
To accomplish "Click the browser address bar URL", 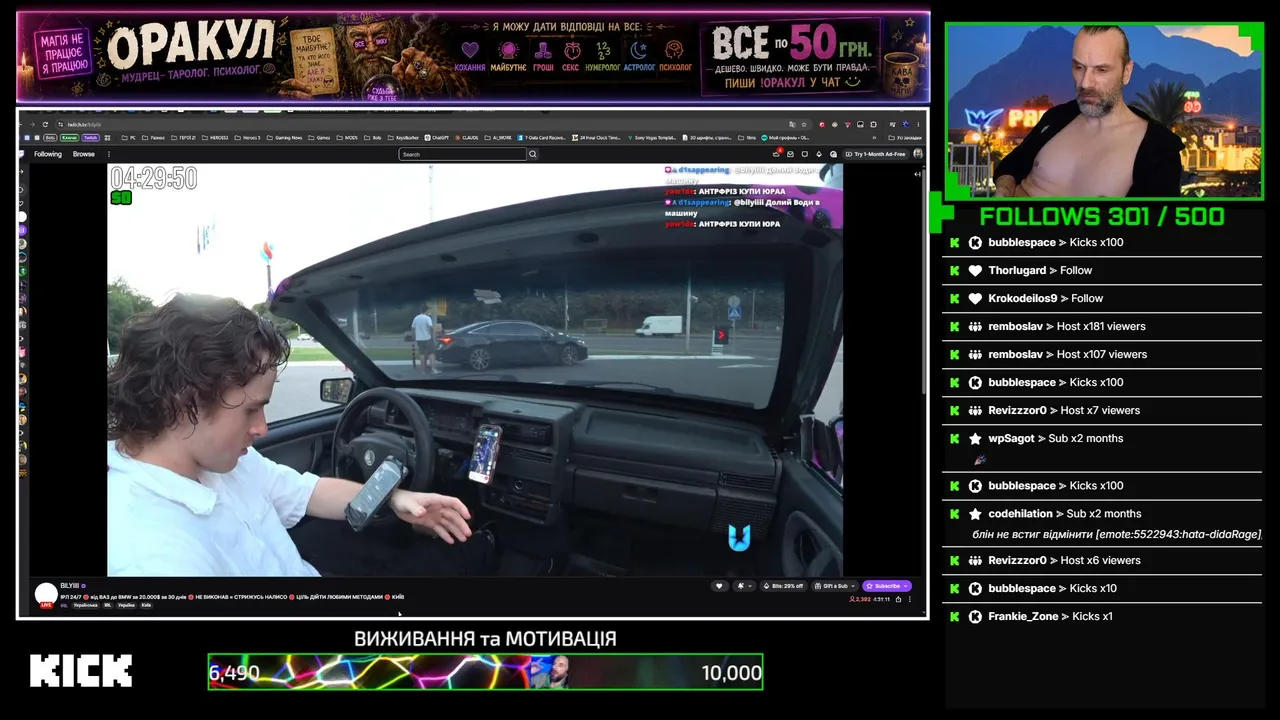I will (x=84, y=124).
